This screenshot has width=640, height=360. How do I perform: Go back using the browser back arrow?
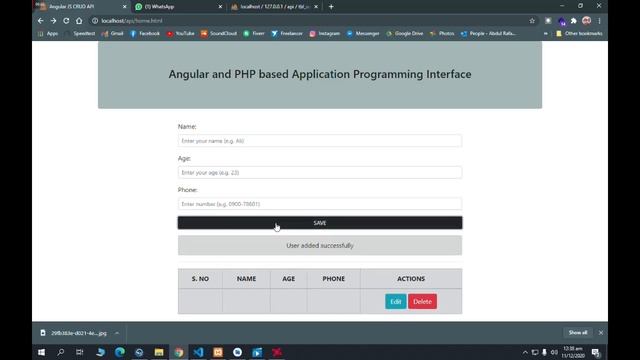40,21
